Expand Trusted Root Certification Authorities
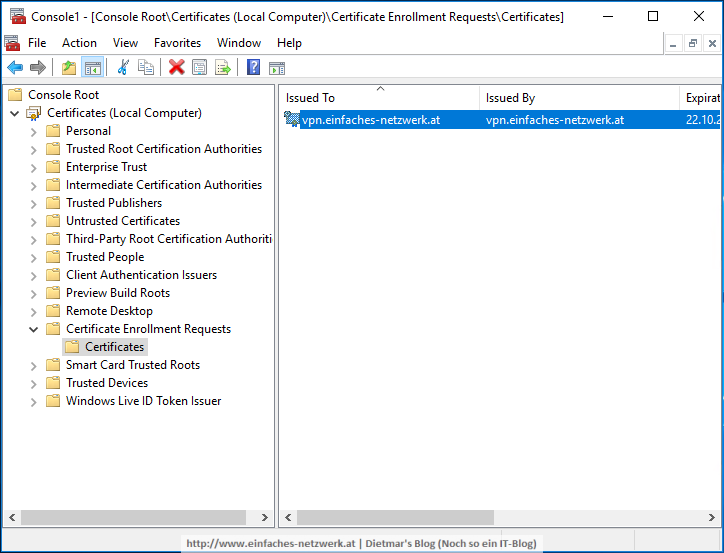Viewport: 724px width, 553px height. [x=34, y=150]
